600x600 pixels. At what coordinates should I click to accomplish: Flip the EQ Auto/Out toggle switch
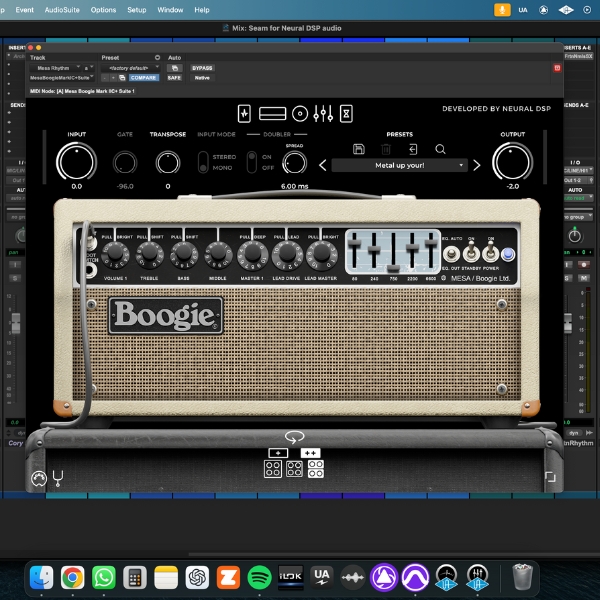[451, 254]
